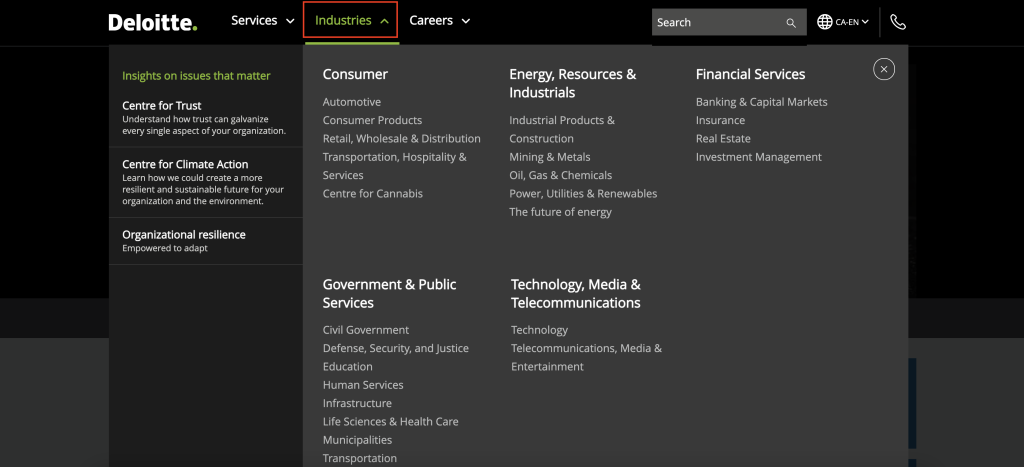Open the CA-EN language dropdown
This screenshot has width=1024, height=467.
pos(852,22)
